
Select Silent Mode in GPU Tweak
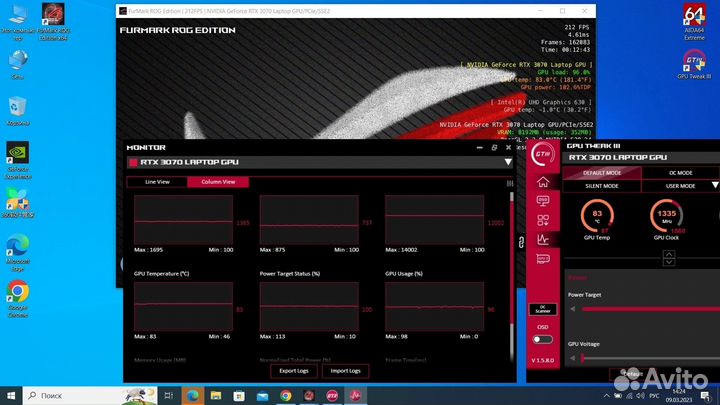tap(602, 186)
